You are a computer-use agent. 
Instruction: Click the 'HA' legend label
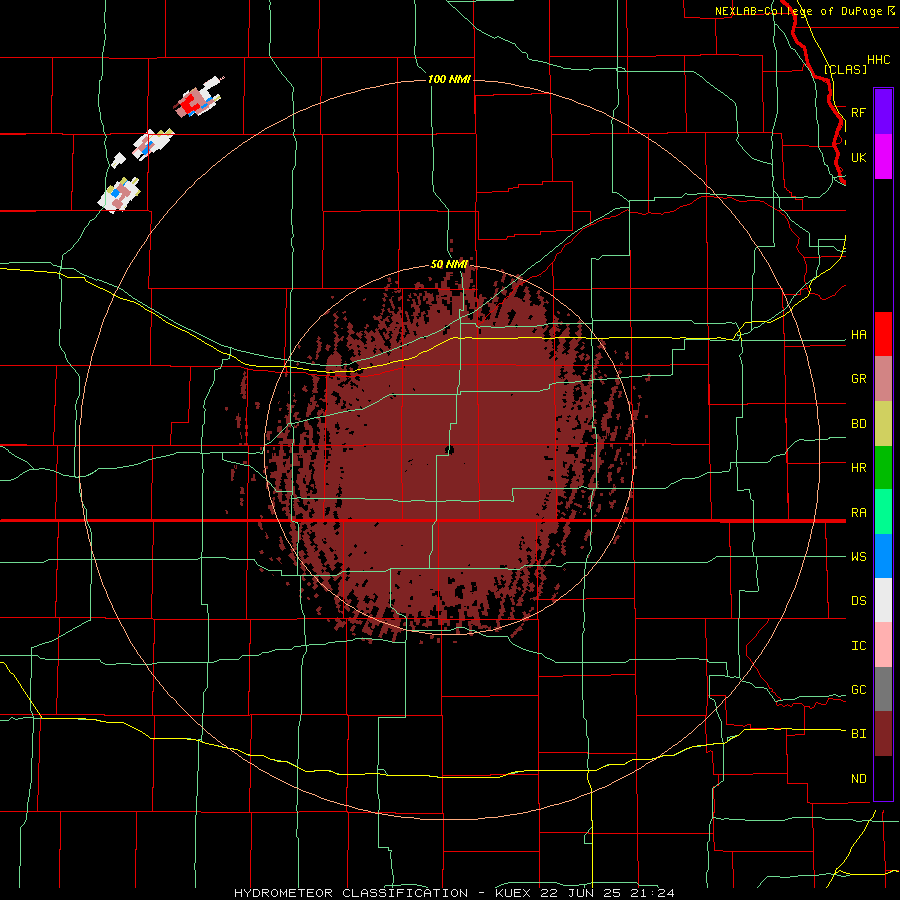(x=858, y=335)
